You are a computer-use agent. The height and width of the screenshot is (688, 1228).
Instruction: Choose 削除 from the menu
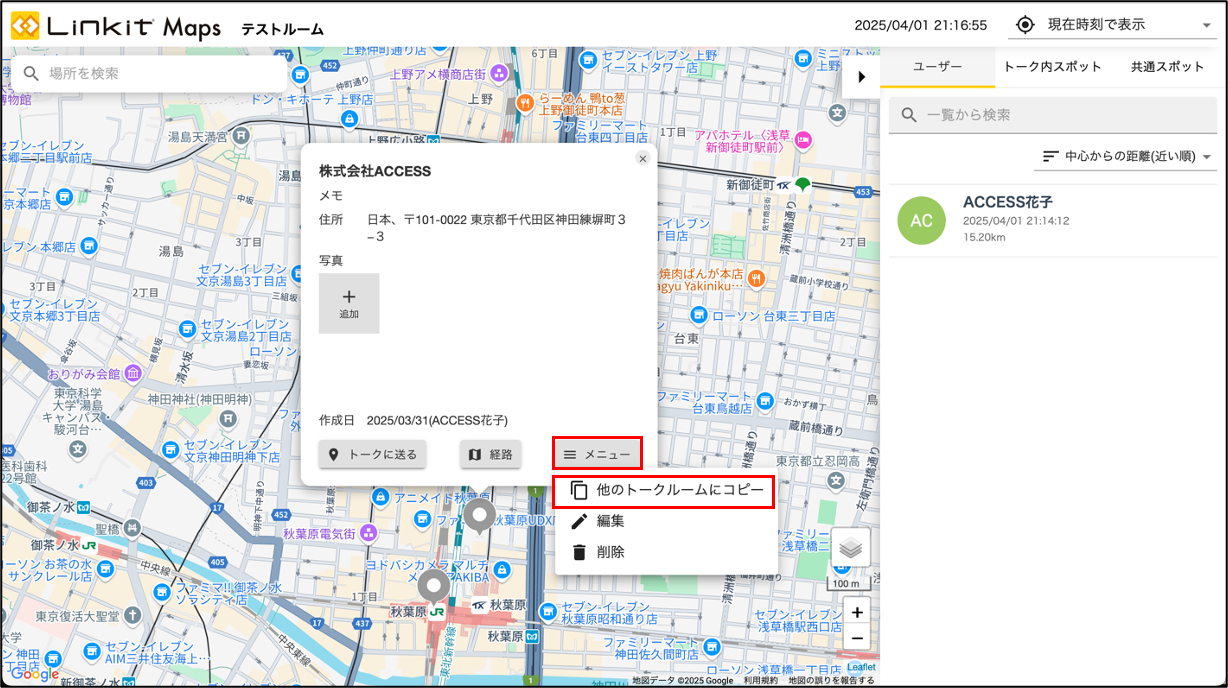(665, 552)
